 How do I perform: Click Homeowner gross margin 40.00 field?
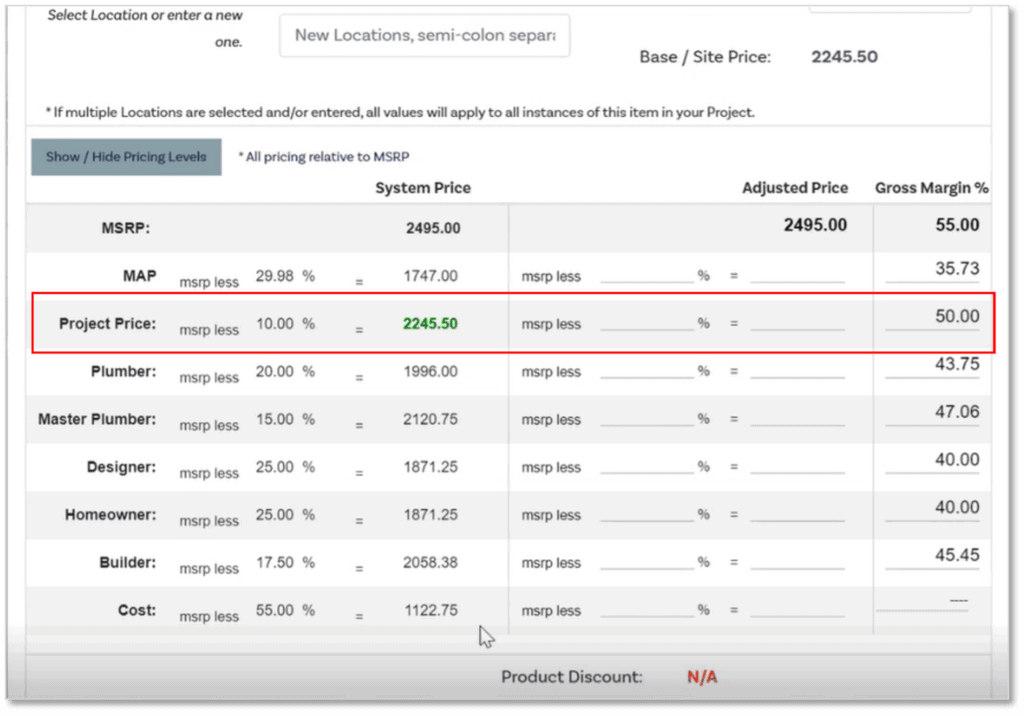pos(933,508)
